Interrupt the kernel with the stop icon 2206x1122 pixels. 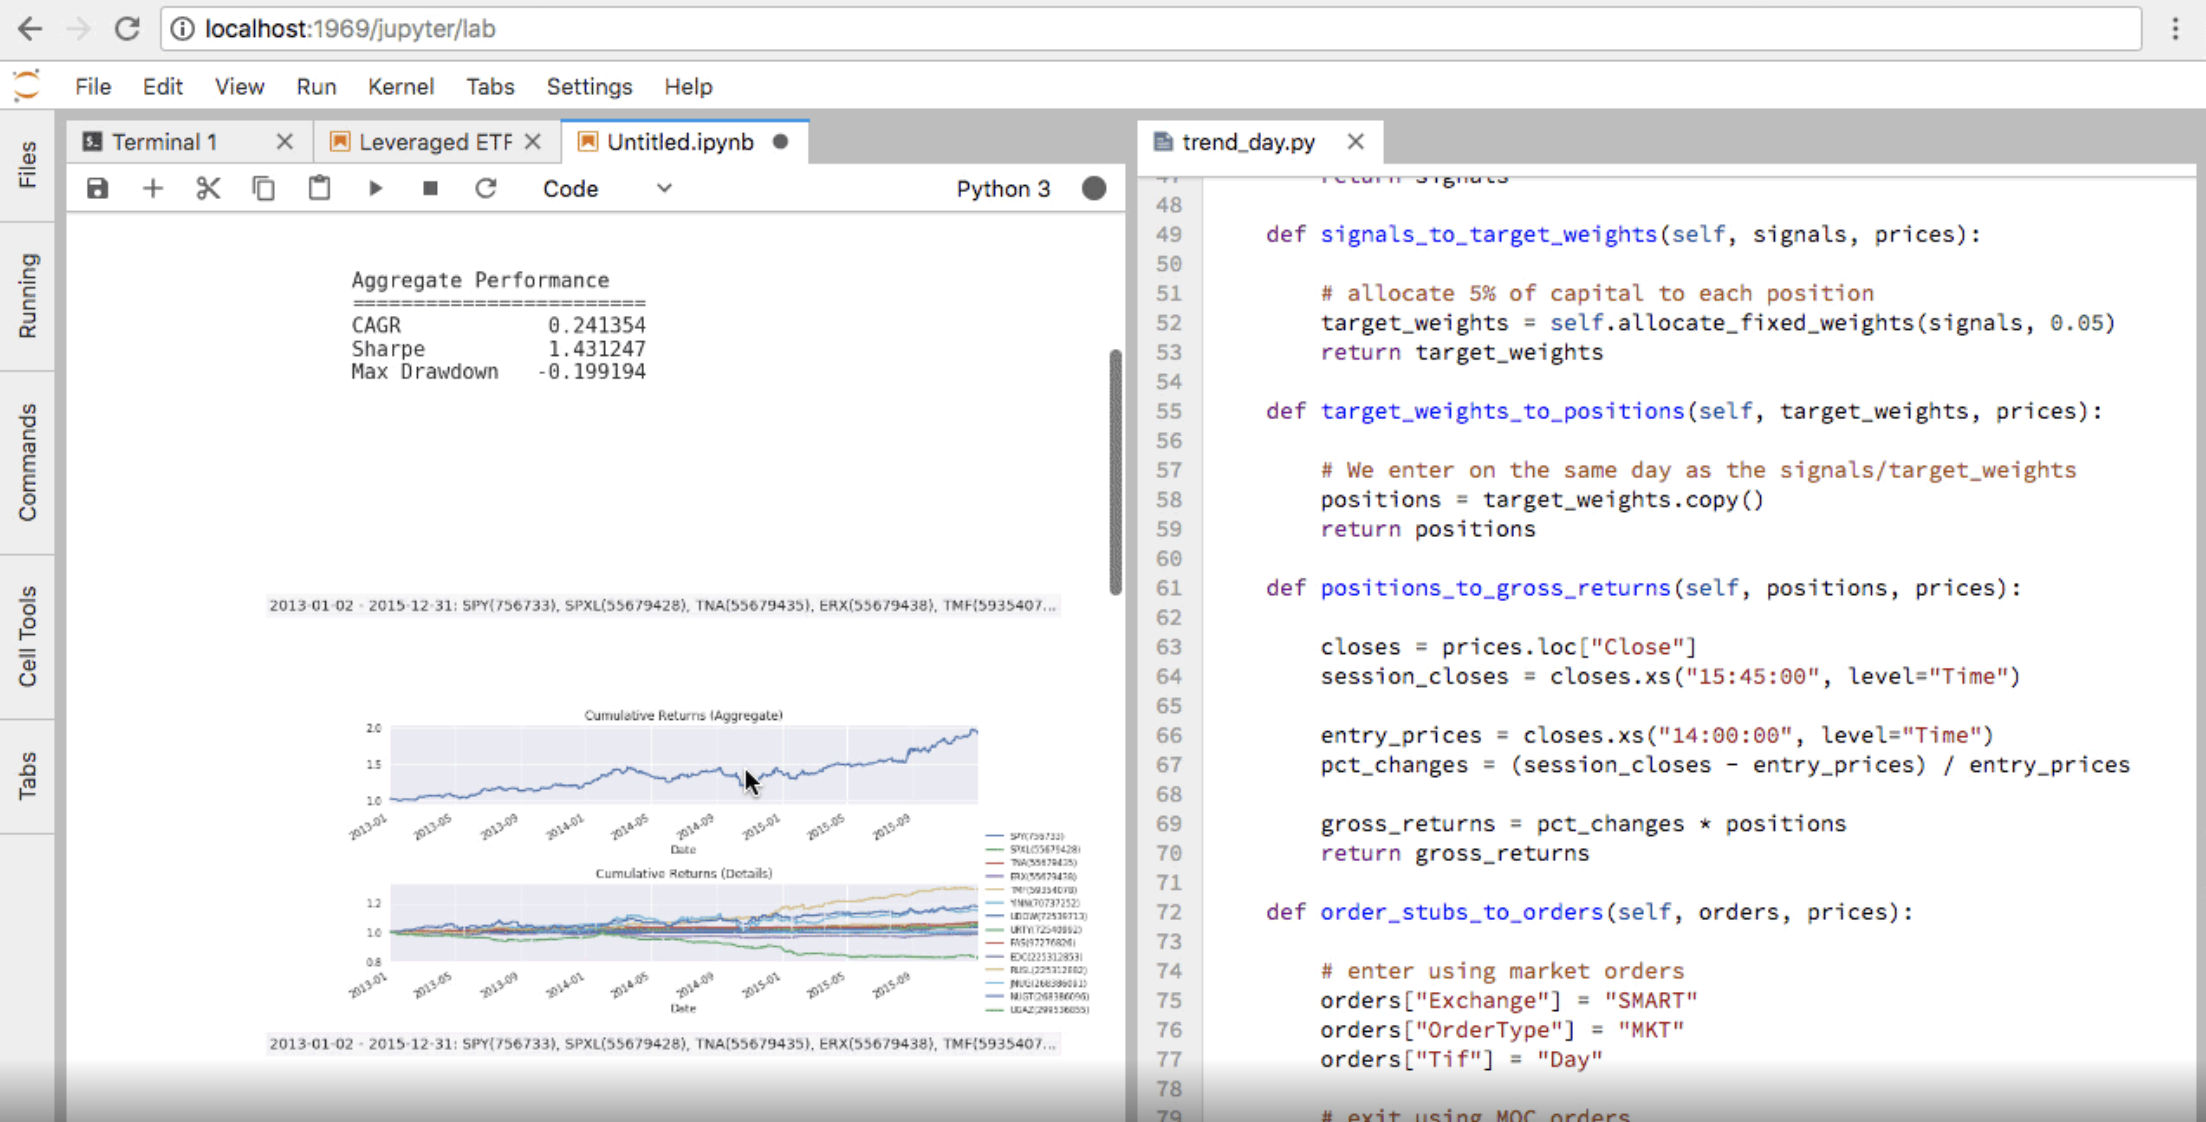click(430, 189)
